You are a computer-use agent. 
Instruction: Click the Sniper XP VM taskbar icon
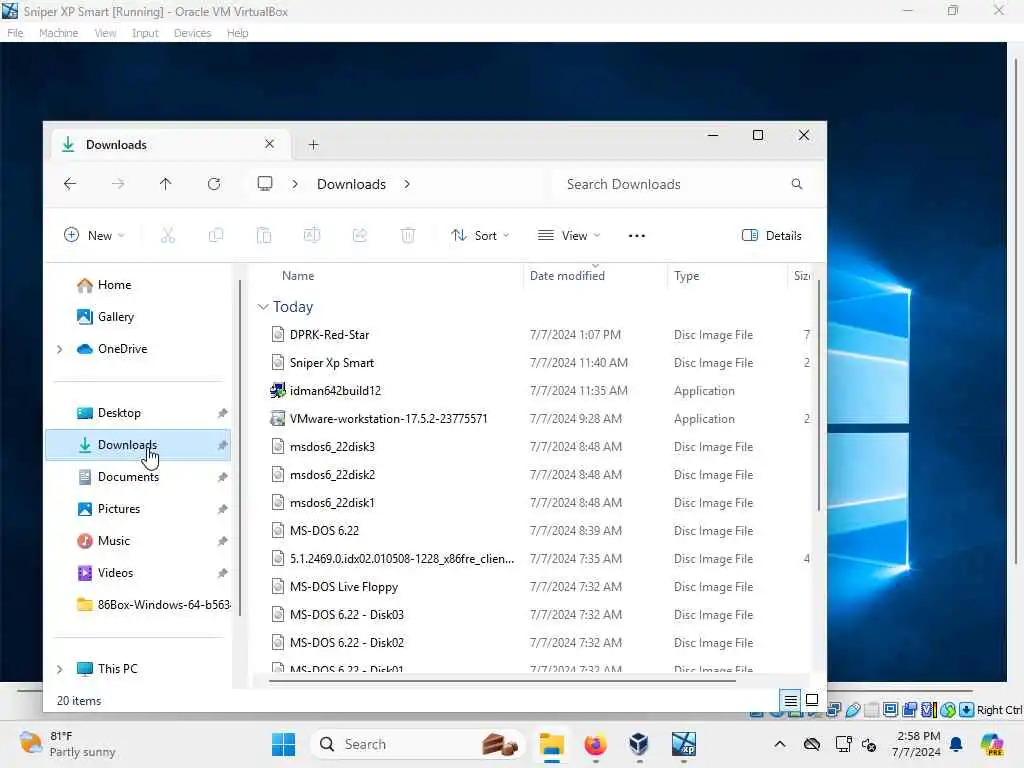coord(684,744)
